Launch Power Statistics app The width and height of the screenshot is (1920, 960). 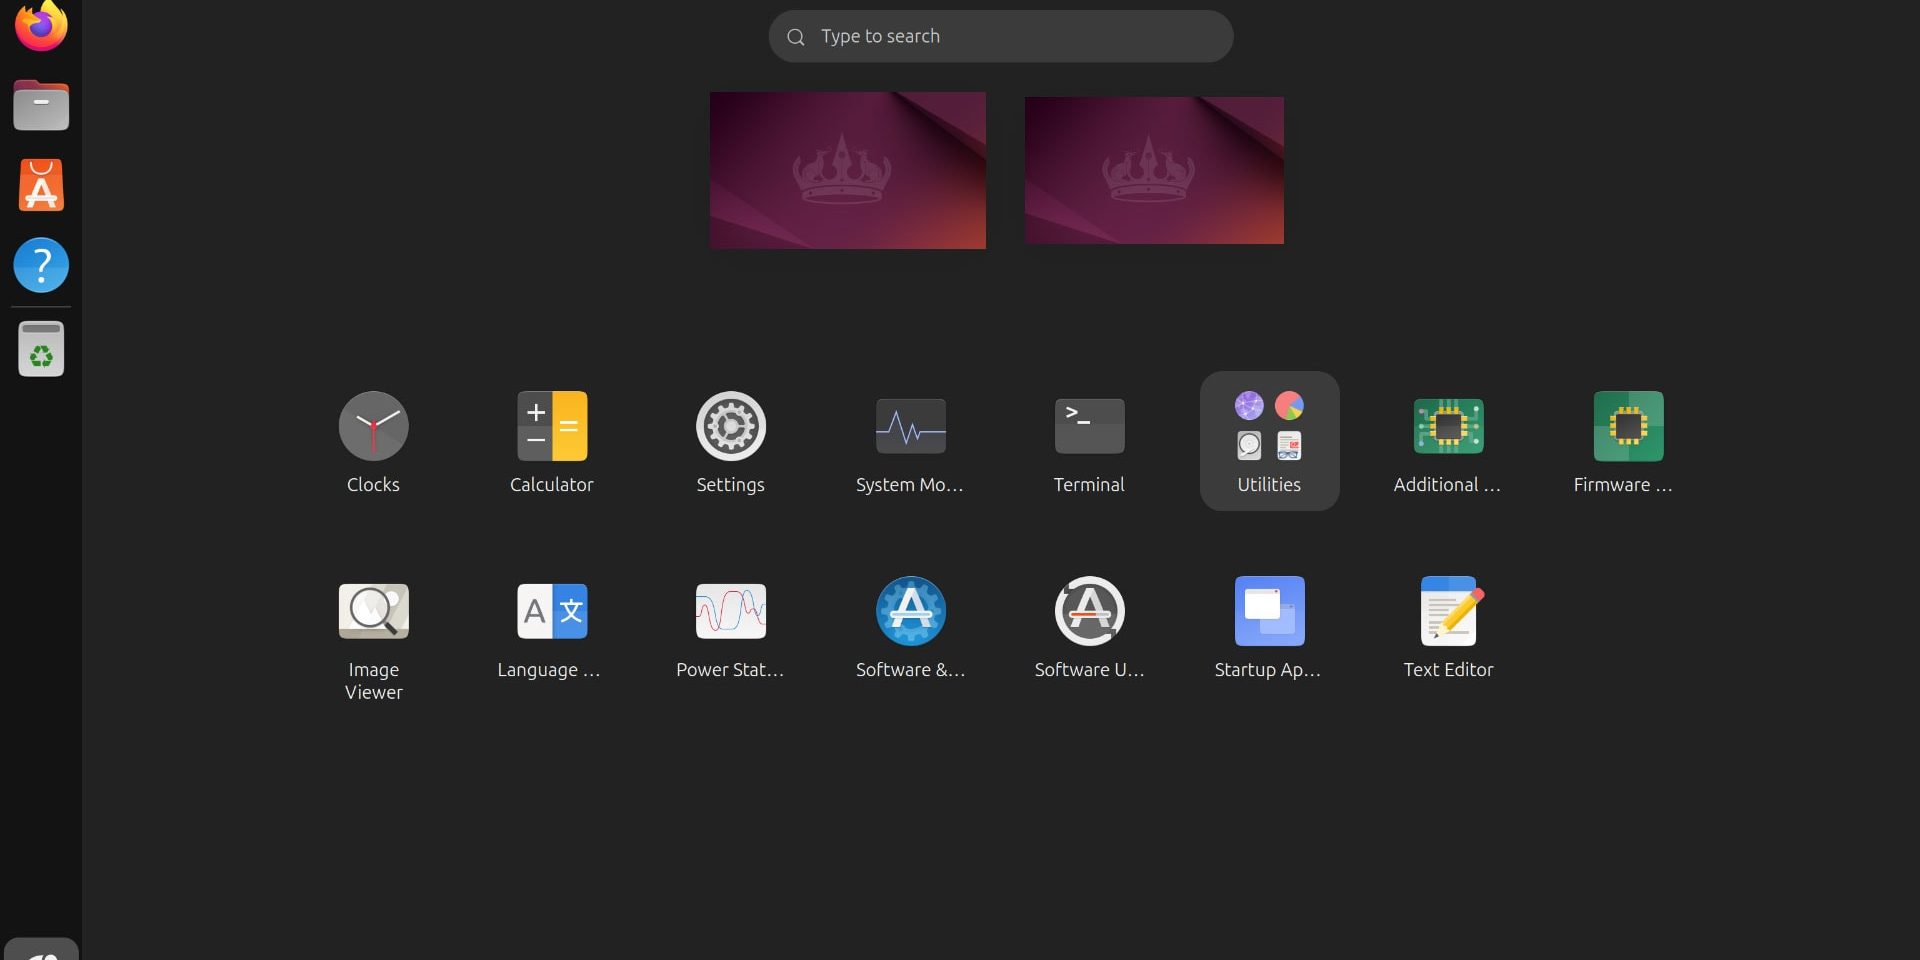click(x=730, y=612)
